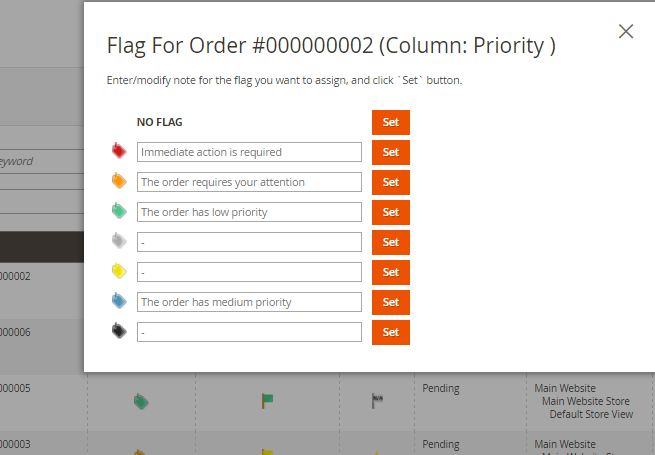Click the green tag icon in the dialog
The width and height of the screenshot is (655, 455).
click(119, 211)
